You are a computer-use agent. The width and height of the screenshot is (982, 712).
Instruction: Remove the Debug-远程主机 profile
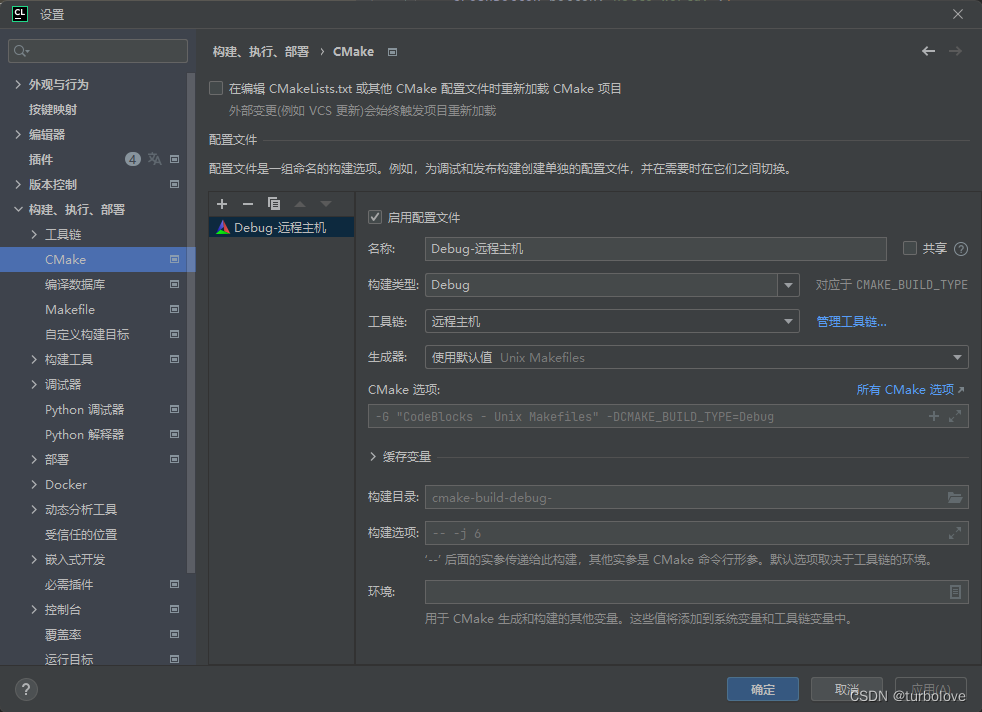[x=247, y=204]
